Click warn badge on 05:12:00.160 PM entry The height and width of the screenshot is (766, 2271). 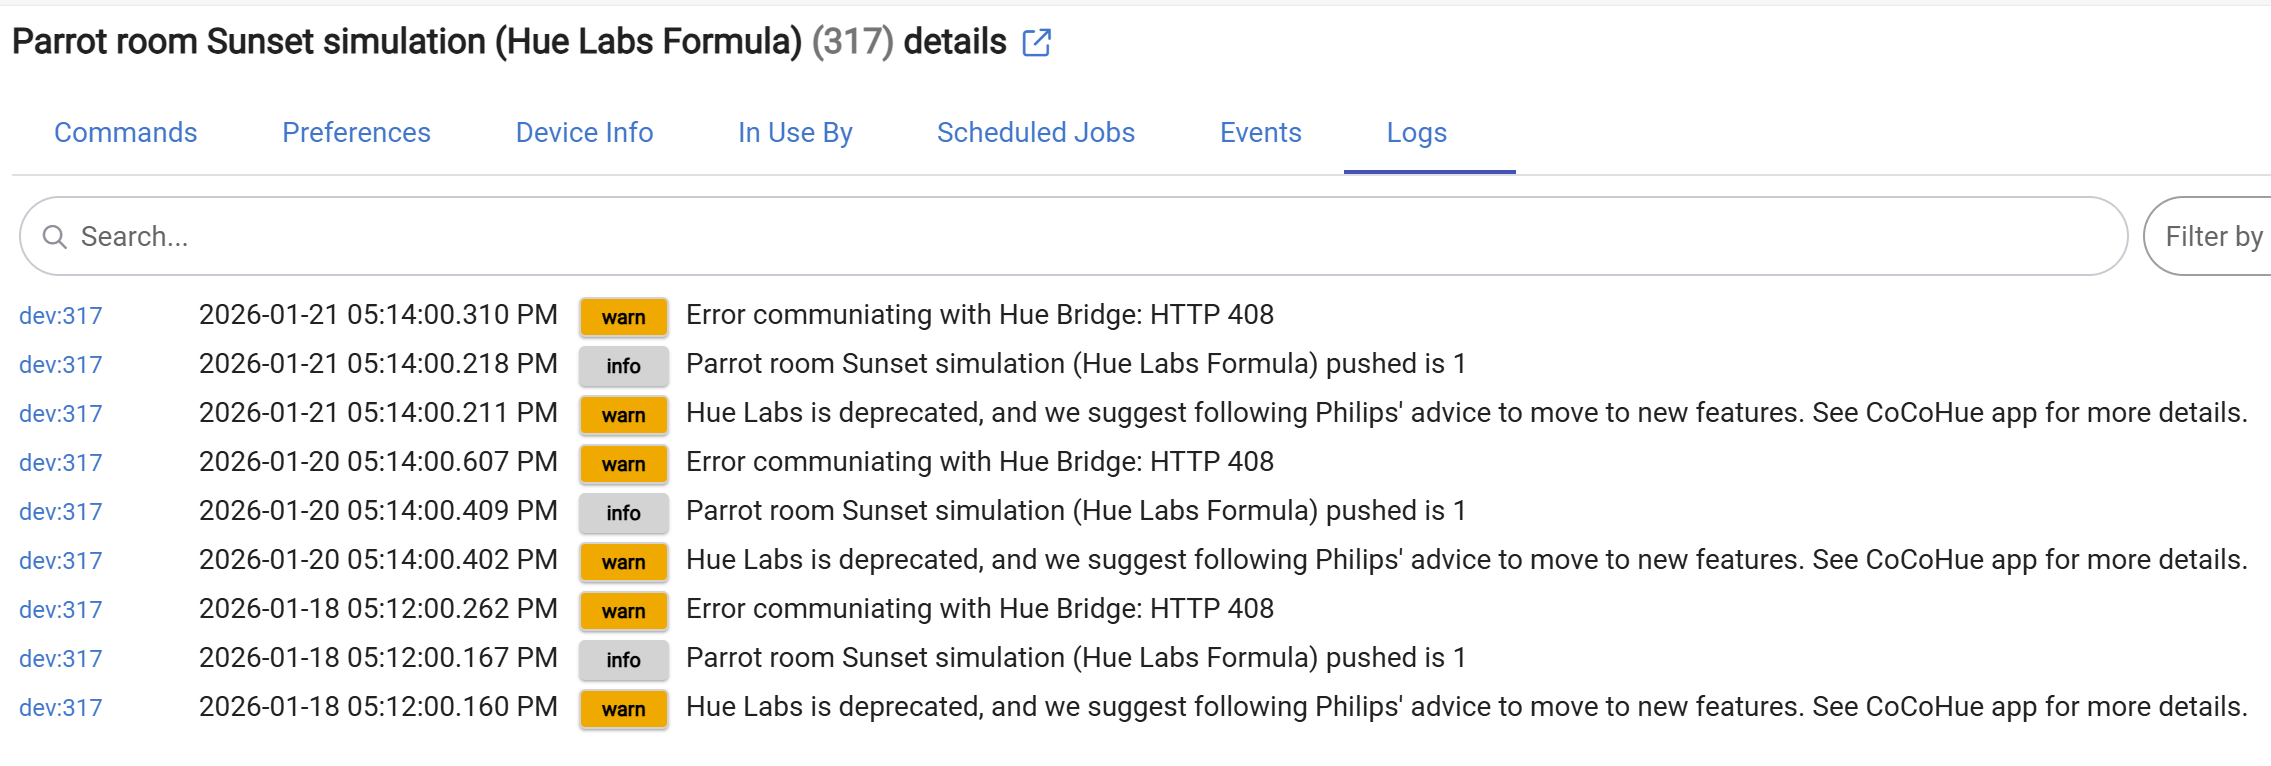coord(623,709)
